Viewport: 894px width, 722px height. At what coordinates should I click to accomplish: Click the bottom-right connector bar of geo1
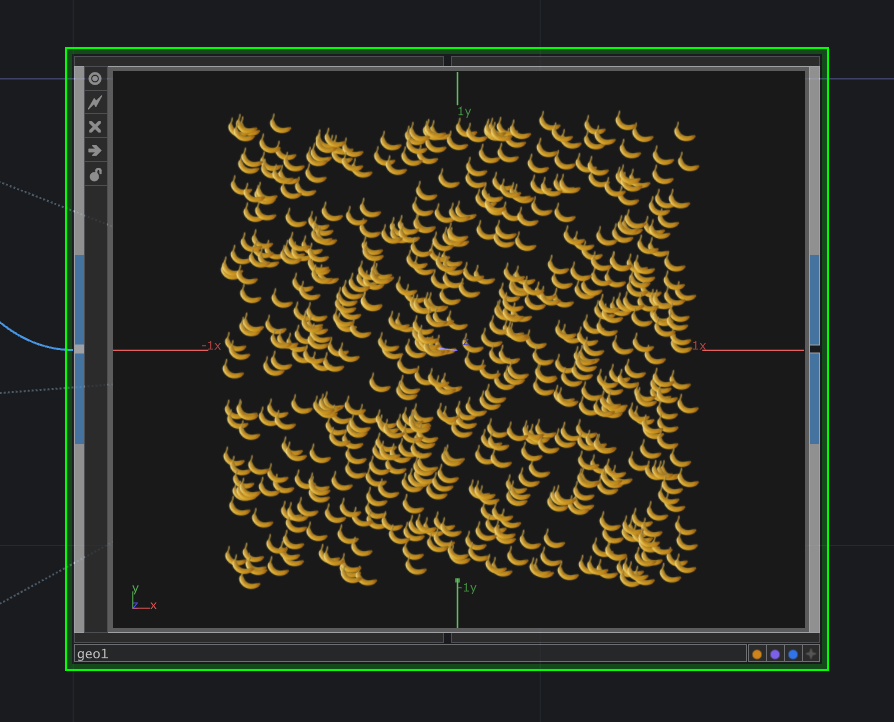click(635, 638)
